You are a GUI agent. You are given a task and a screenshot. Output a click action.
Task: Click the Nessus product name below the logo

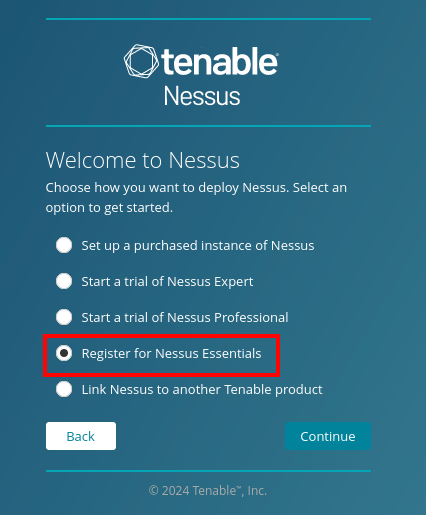pos(202,96)
